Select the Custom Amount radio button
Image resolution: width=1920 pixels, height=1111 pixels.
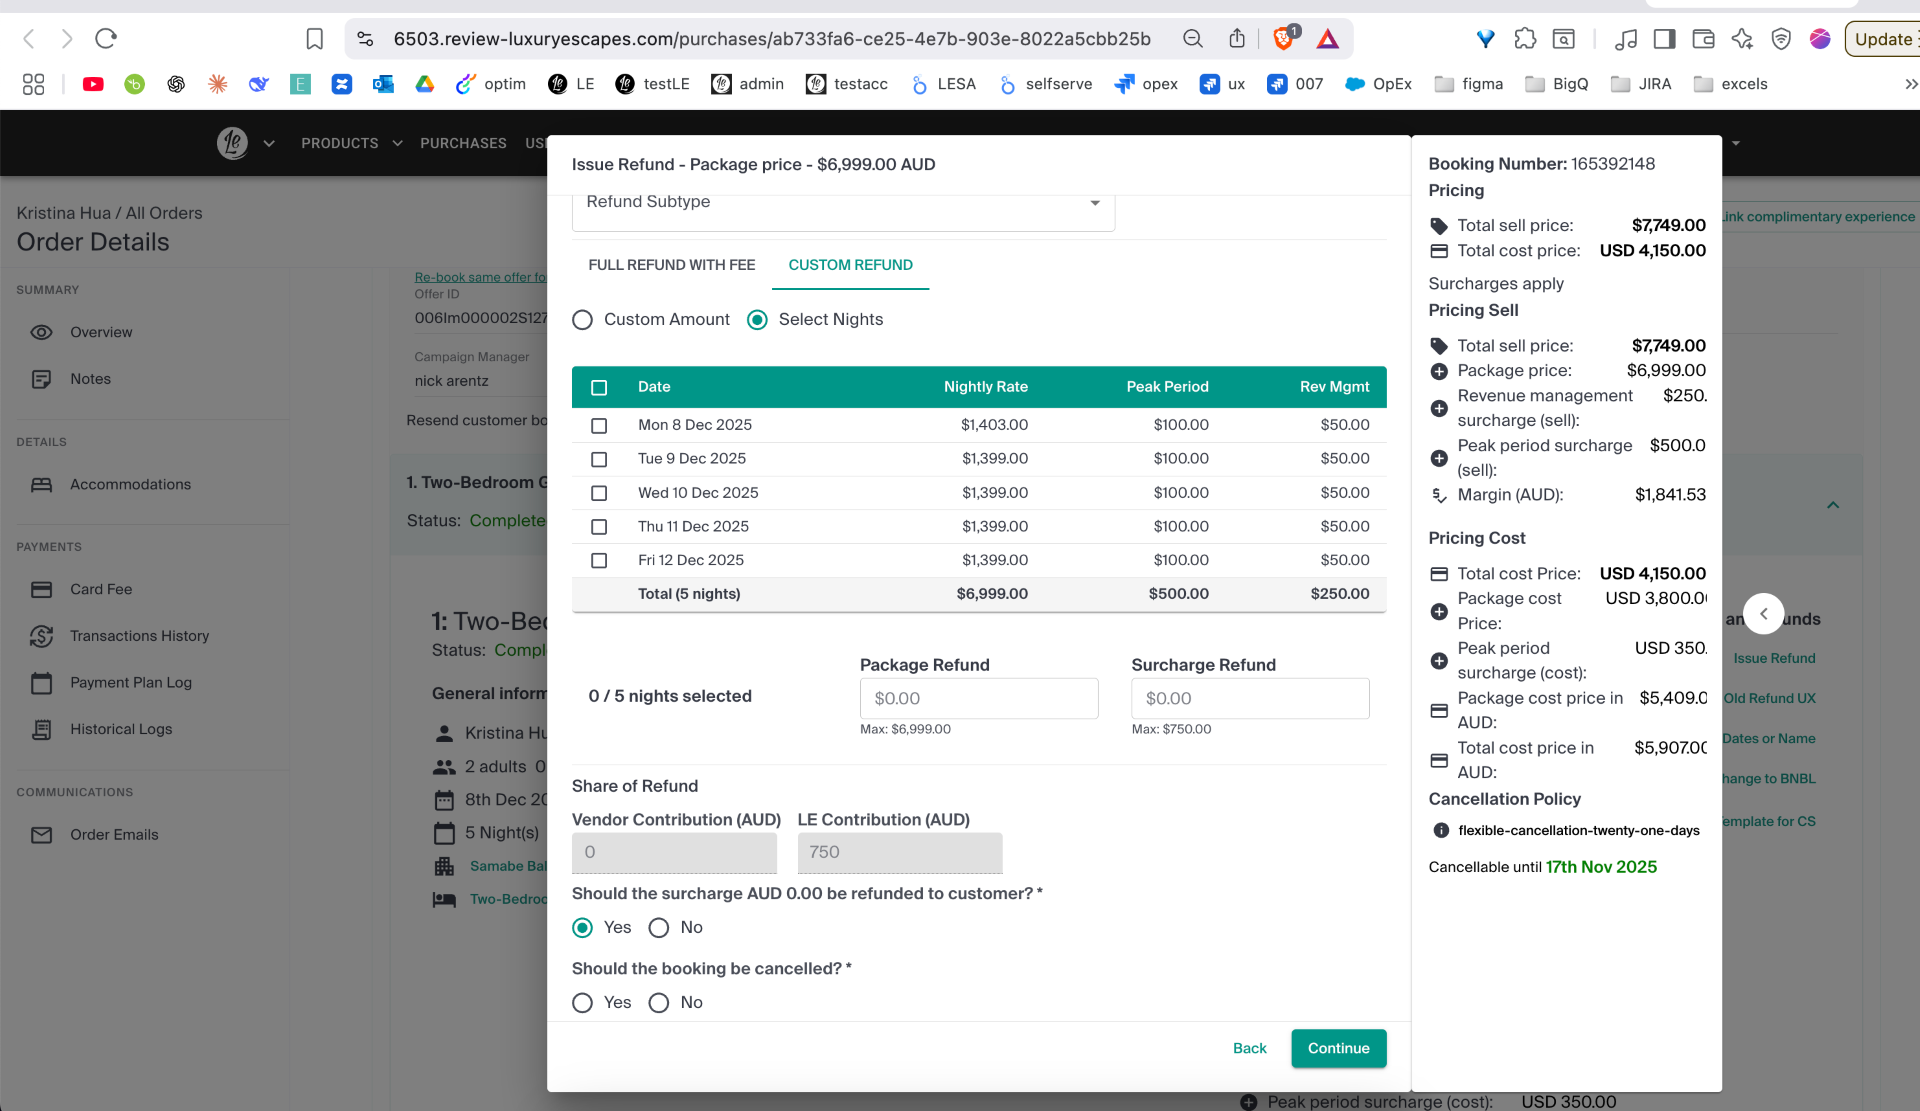pos(582,320)
